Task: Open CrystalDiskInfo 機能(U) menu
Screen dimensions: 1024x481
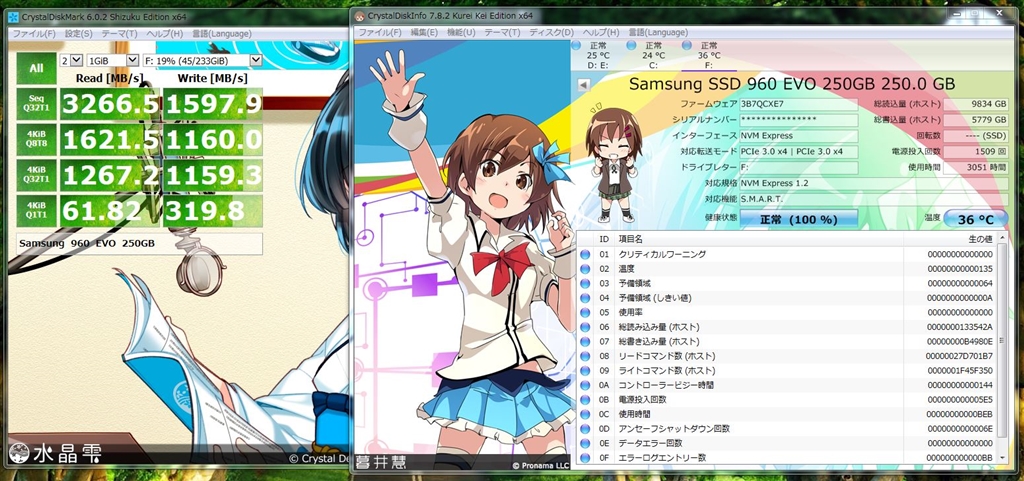Action: (x=461, y=32)
